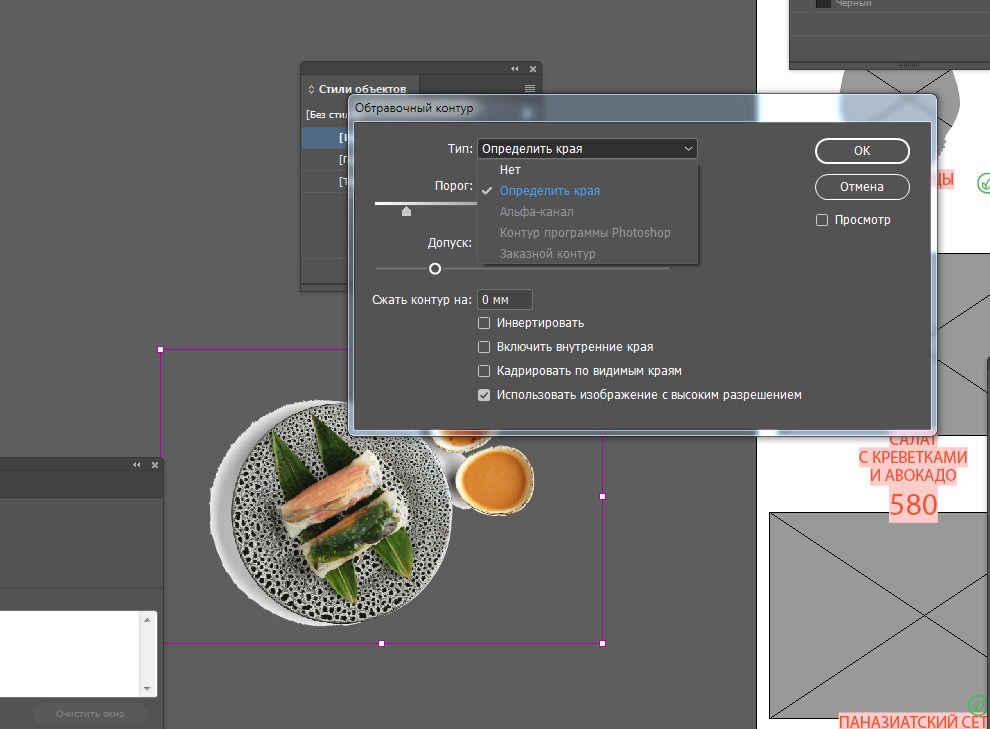
Task: Expand the Стили объектов panel title arrows
Action: tap(311, 90)
